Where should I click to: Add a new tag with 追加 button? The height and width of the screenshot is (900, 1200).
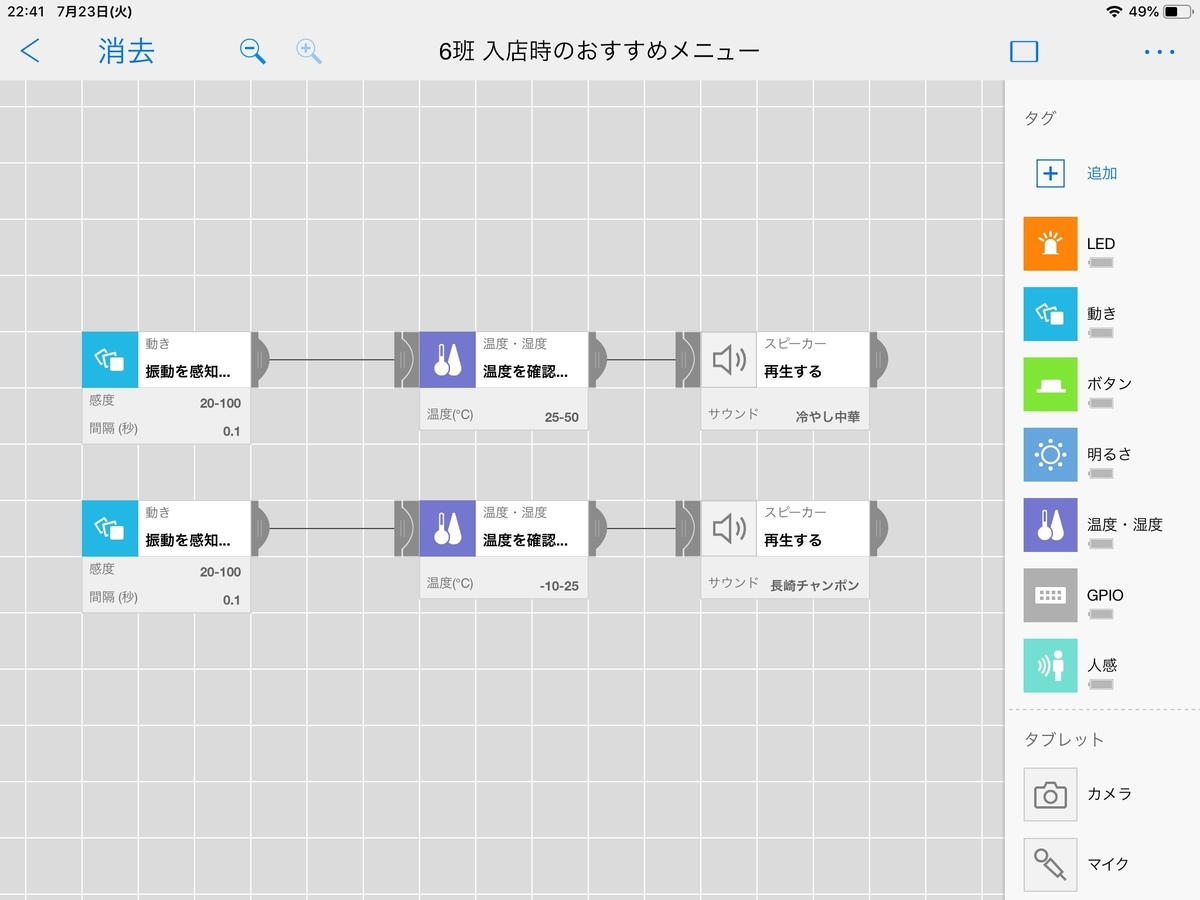(x=1050, y=173)
